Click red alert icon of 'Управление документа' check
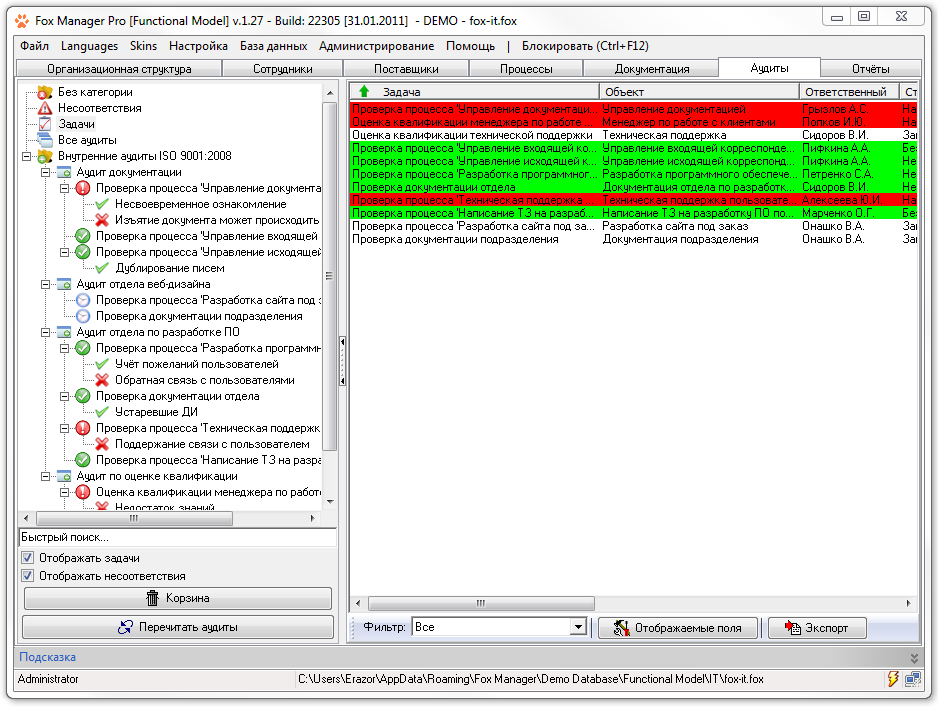 (x=83, y=188)
